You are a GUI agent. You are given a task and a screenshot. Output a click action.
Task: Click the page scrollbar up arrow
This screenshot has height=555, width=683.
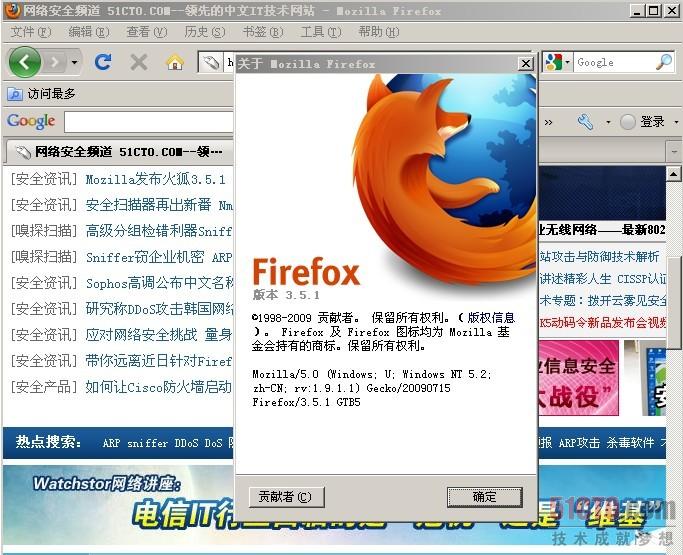point(673,174)
